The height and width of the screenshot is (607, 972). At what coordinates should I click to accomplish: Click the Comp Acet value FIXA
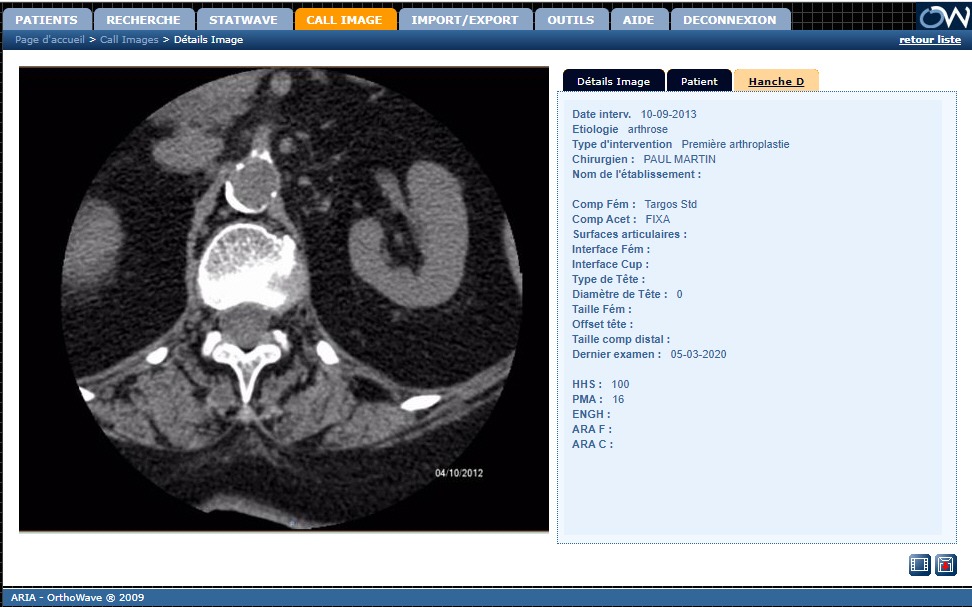click(658, 219)
